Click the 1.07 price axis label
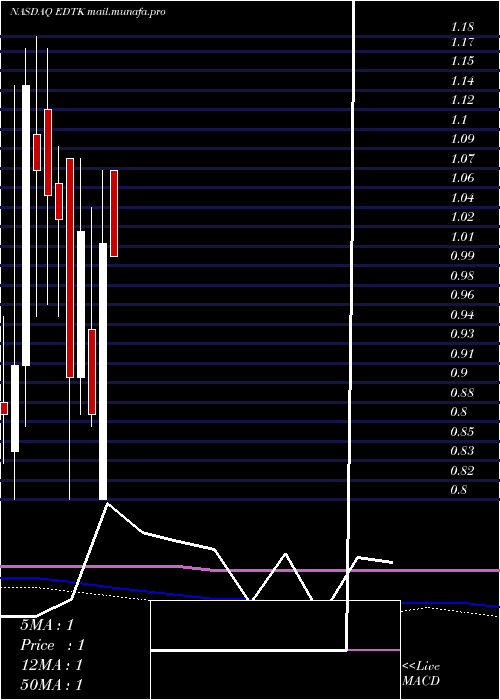The image size is (500, 700). pos(462,159)
